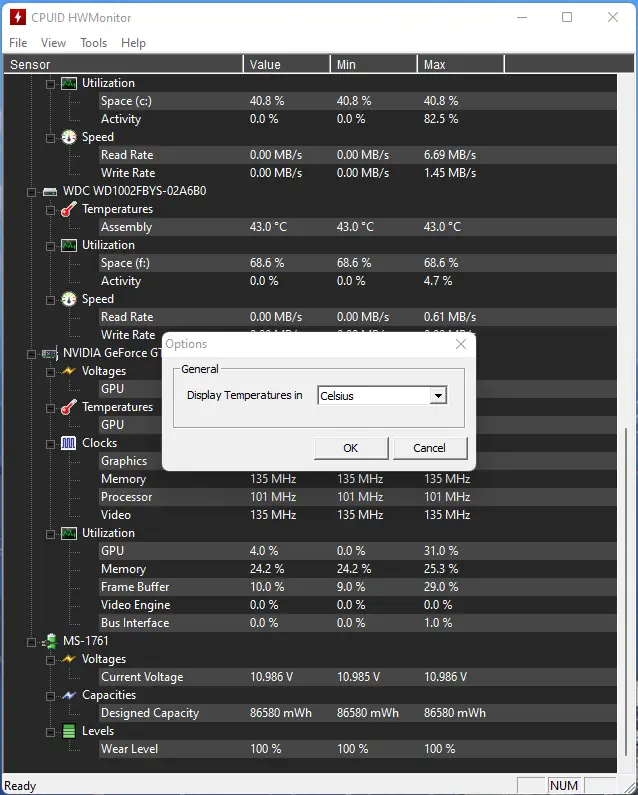Click the WDC Utilization graph icon
638x795 pixels.
pos(68,245)
